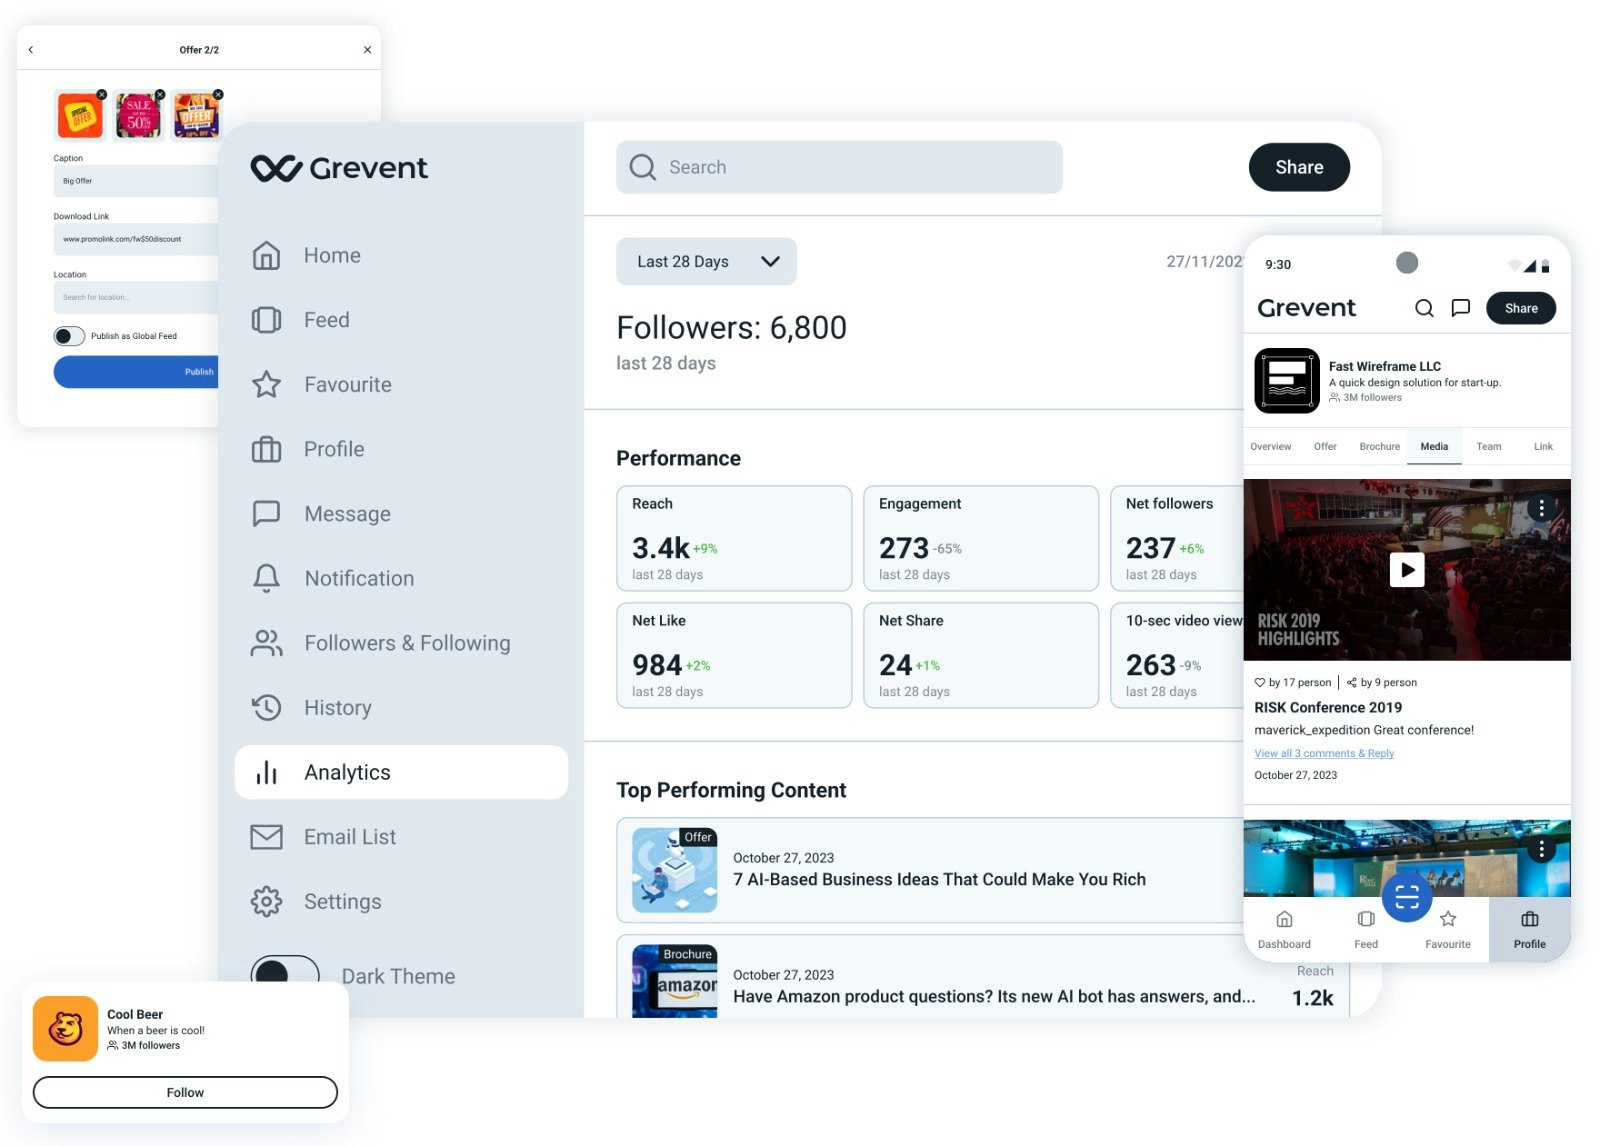Remove the third OFFER image thumbnail
1600x1146 pixels.
coord(218,95)
